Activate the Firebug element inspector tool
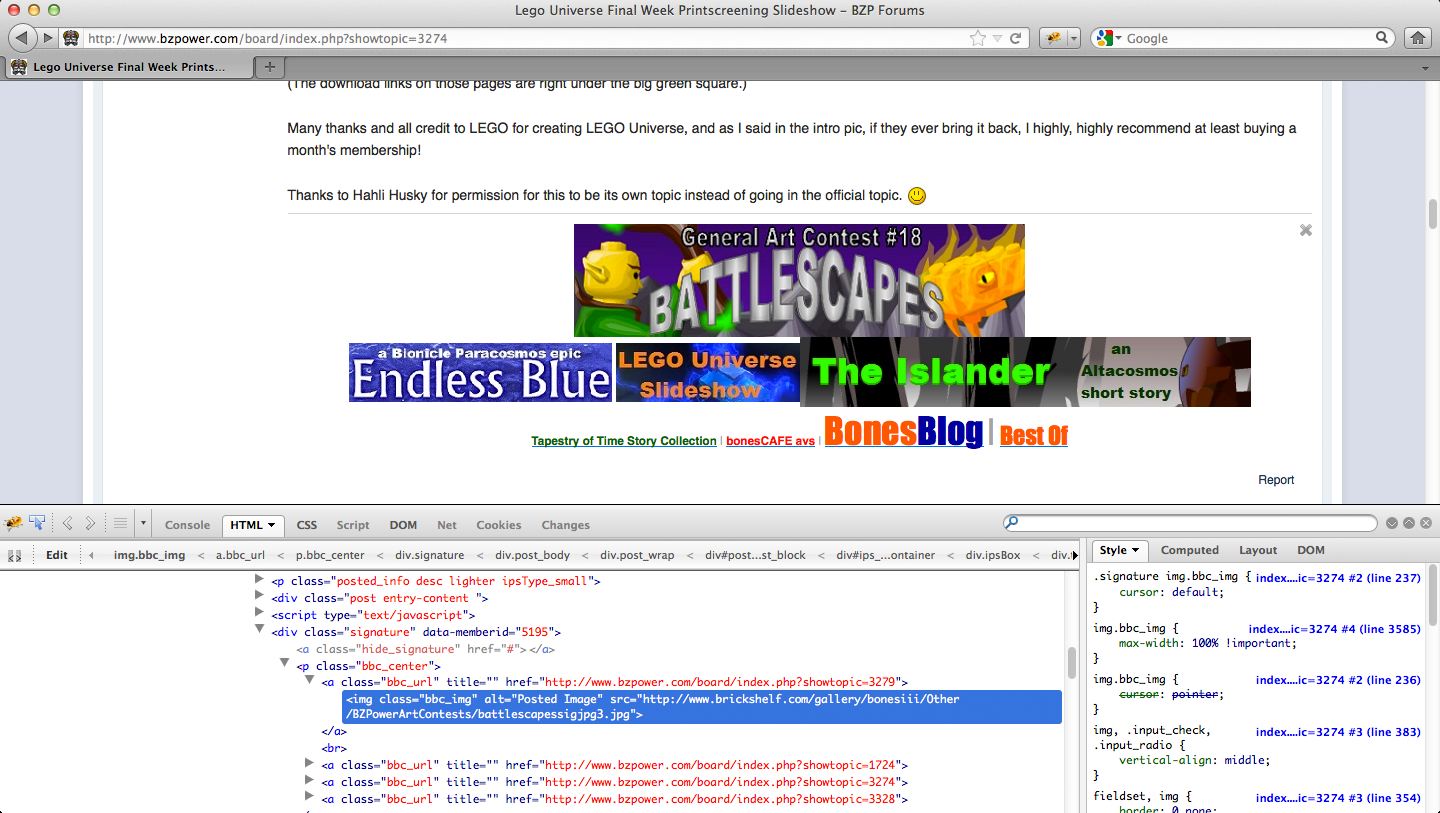Viewport: 1440px width, 813px height. [38, 523]
